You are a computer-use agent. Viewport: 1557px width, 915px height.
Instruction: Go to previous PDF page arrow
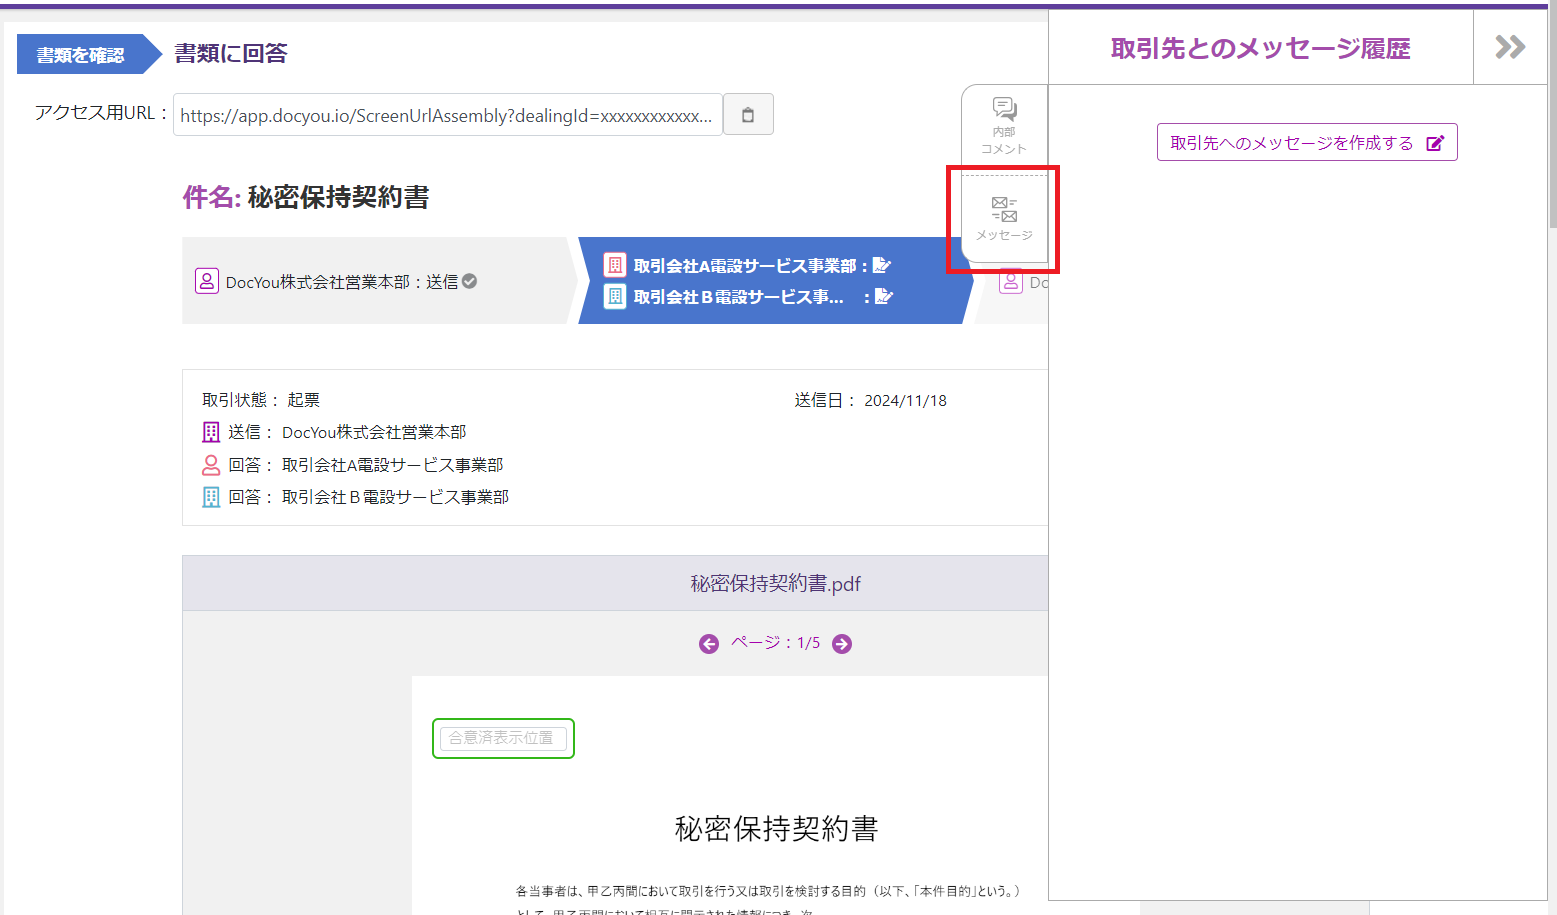click(x=709, y=644)
